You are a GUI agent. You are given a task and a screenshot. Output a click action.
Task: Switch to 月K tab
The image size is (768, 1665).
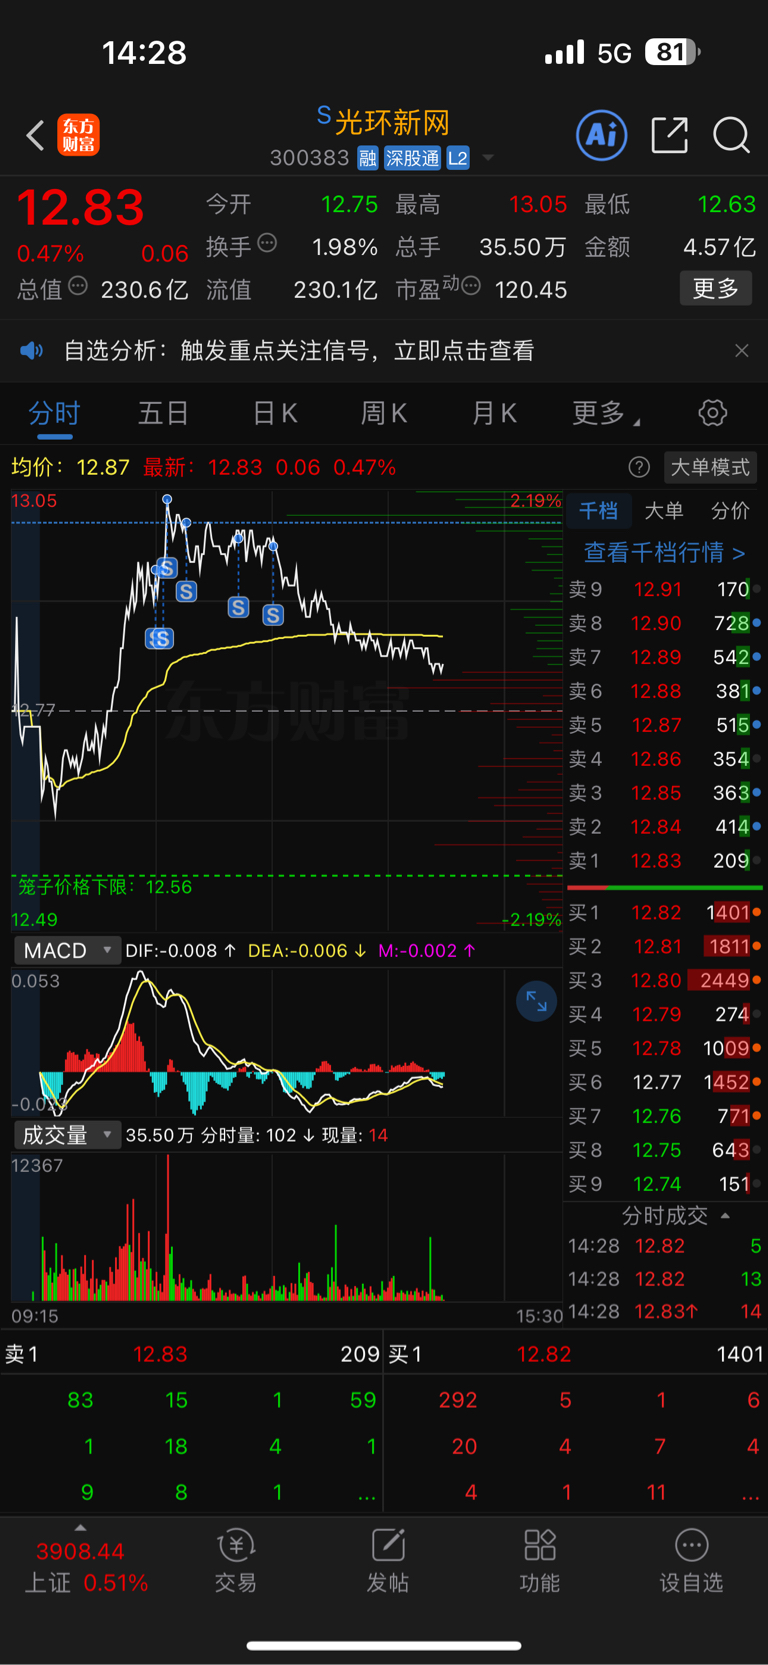494,413
